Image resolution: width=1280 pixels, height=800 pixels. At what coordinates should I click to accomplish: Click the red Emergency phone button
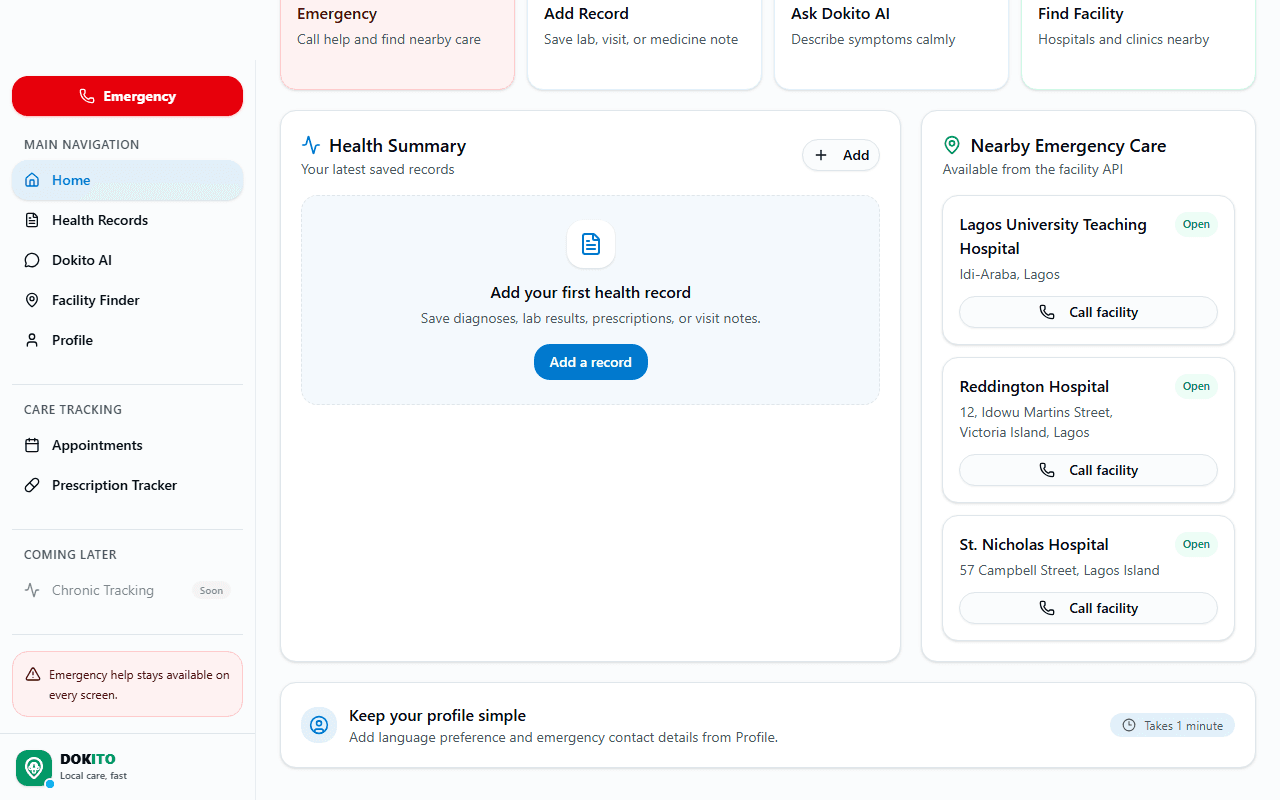pyautogui.click(x=127, y=96)
